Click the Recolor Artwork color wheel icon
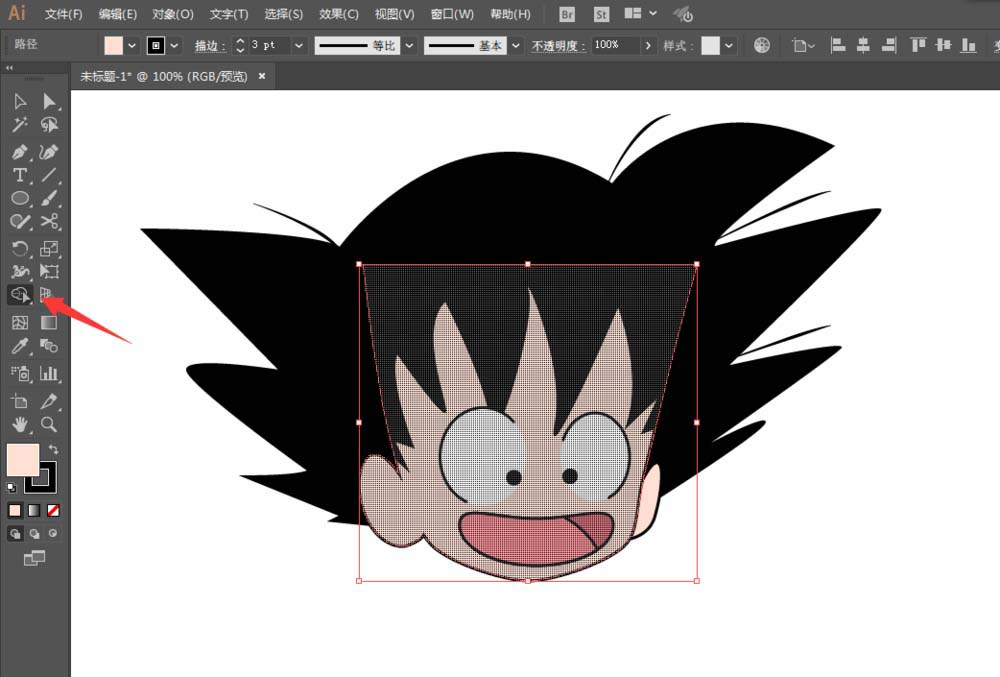Image resolution: width=1000 pixels, height=677 pixels. point(761,45)
